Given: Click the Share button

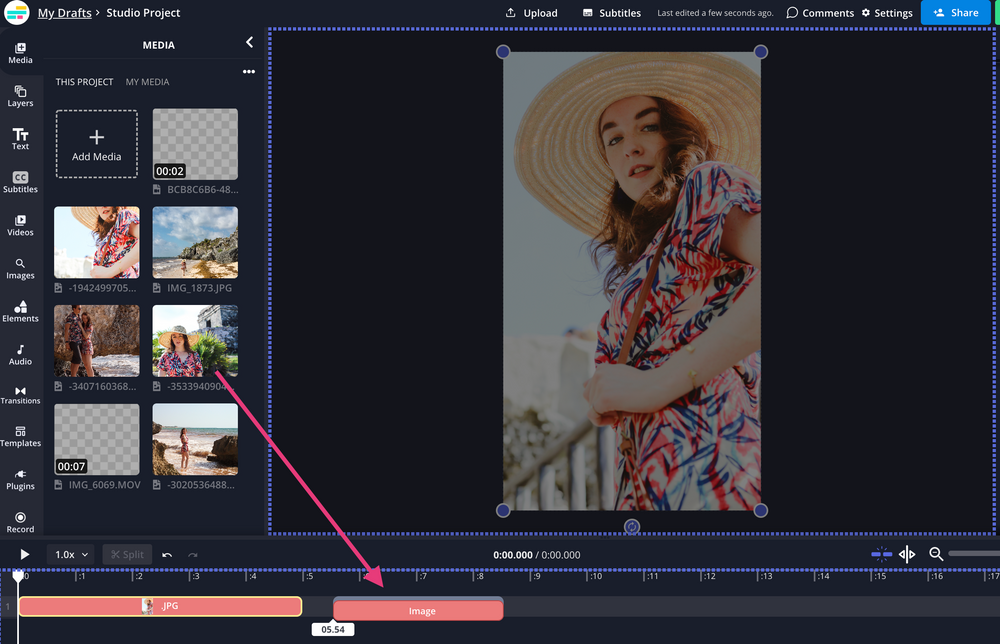Looking at the screenshot, I should pos(956,12).
